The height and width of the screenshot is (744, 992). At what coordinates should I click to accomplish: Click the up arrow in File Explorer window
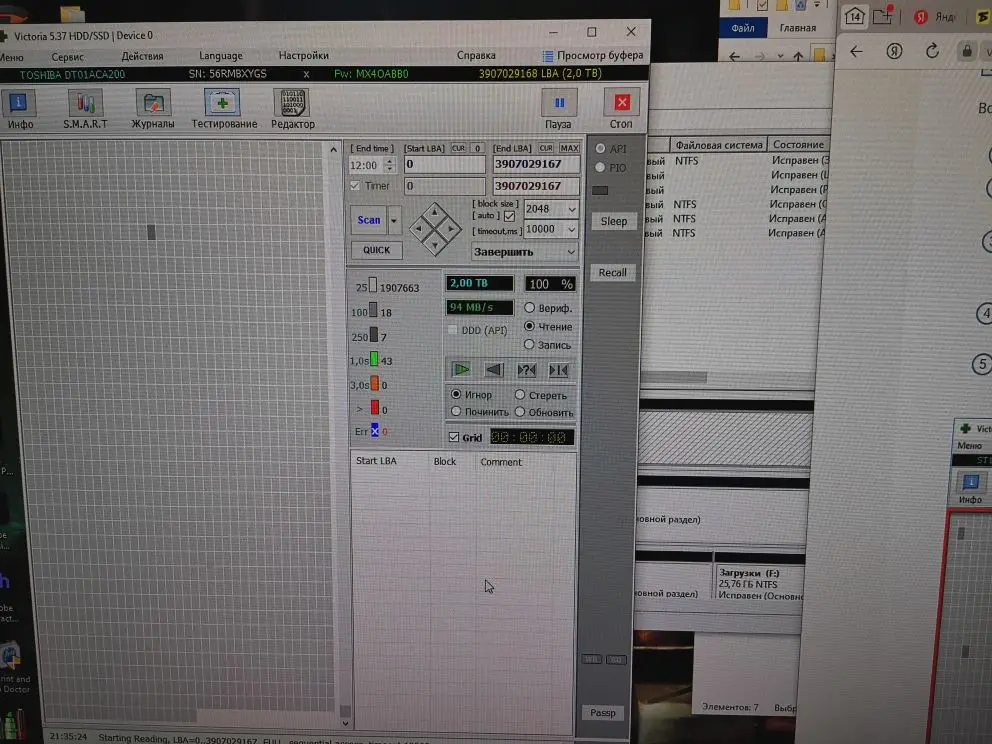(798, 56)
